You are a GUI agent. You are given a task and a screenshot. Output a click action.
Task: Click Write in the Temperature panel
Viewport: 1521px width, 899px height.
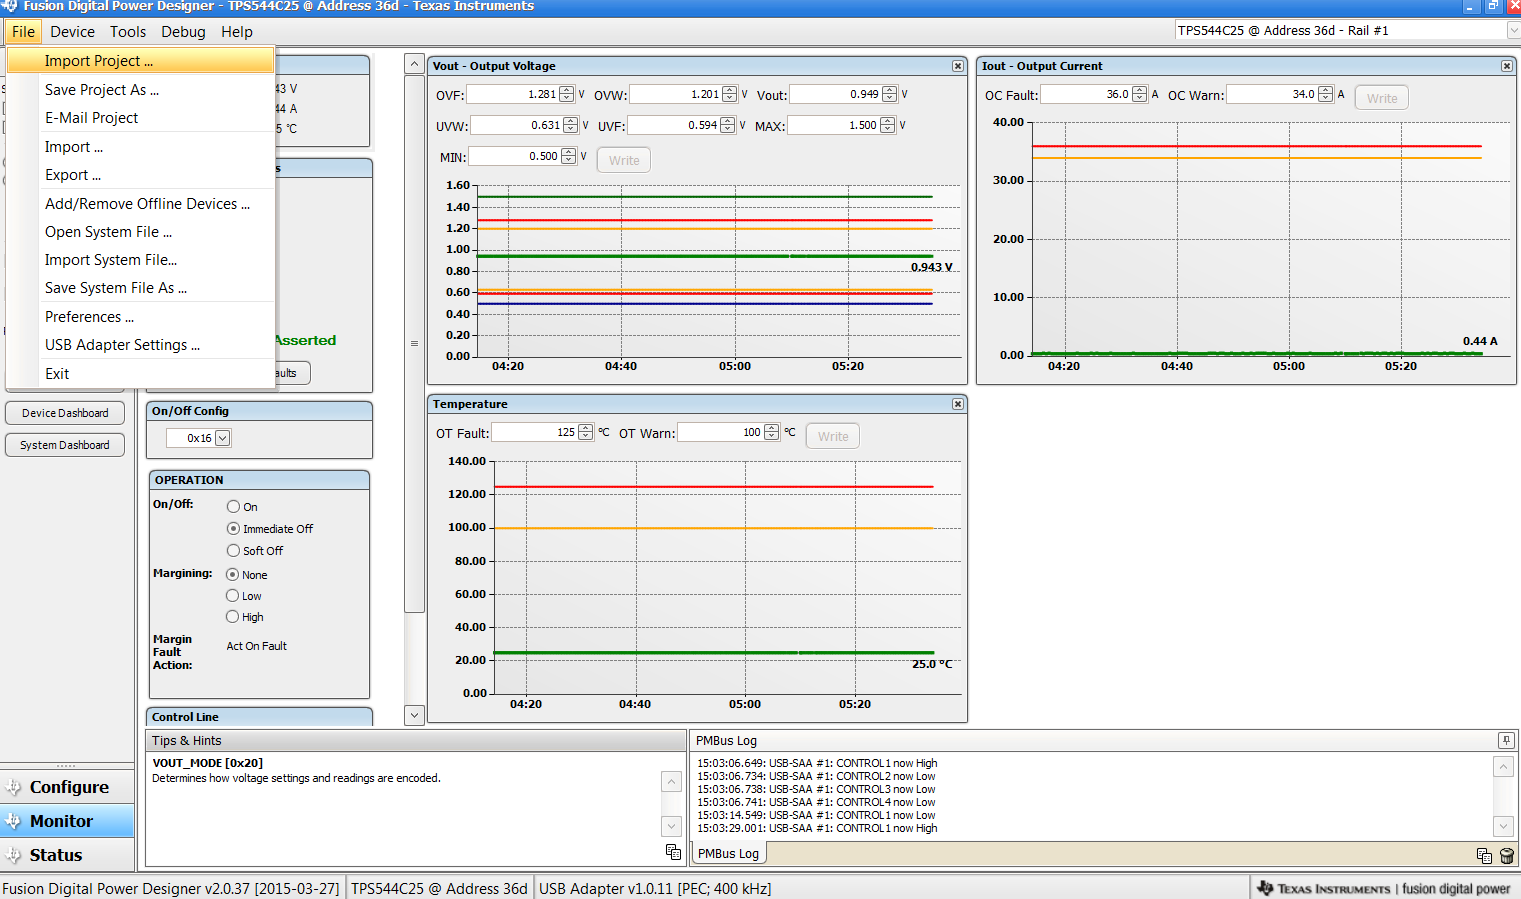point(832,435)
